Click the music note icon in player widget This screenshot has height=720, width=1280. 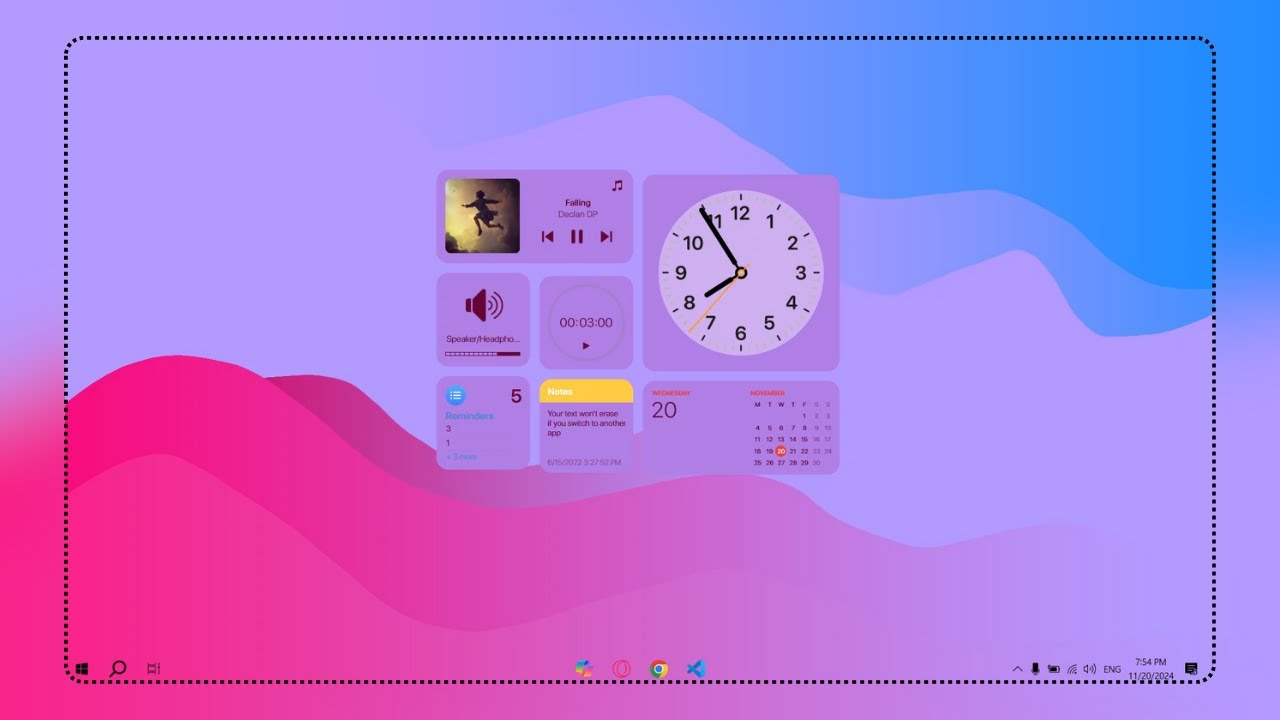617,185
